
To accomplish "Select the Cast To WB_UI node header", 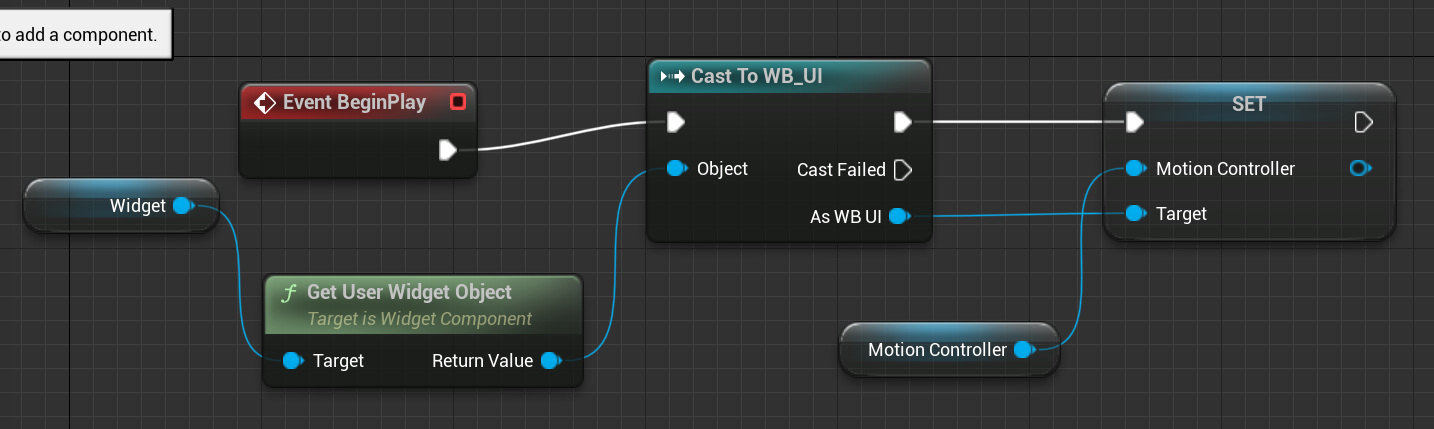I will click(757, 77).
